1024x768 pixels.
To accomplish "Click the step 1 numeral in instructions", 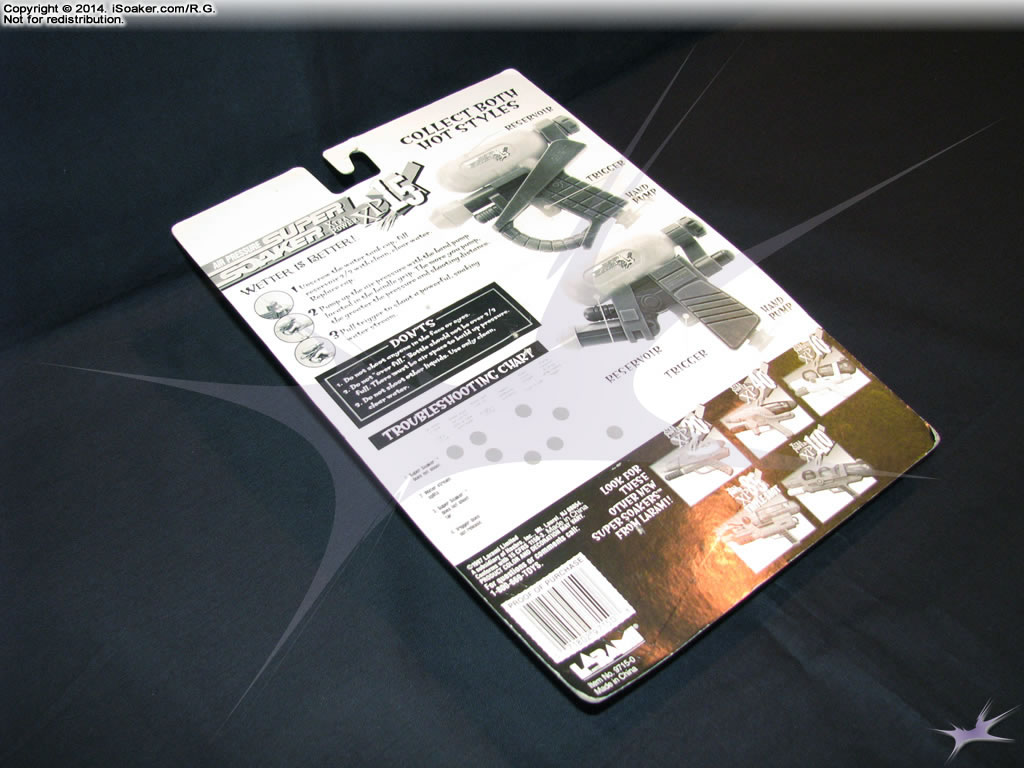I will (295, 288).
